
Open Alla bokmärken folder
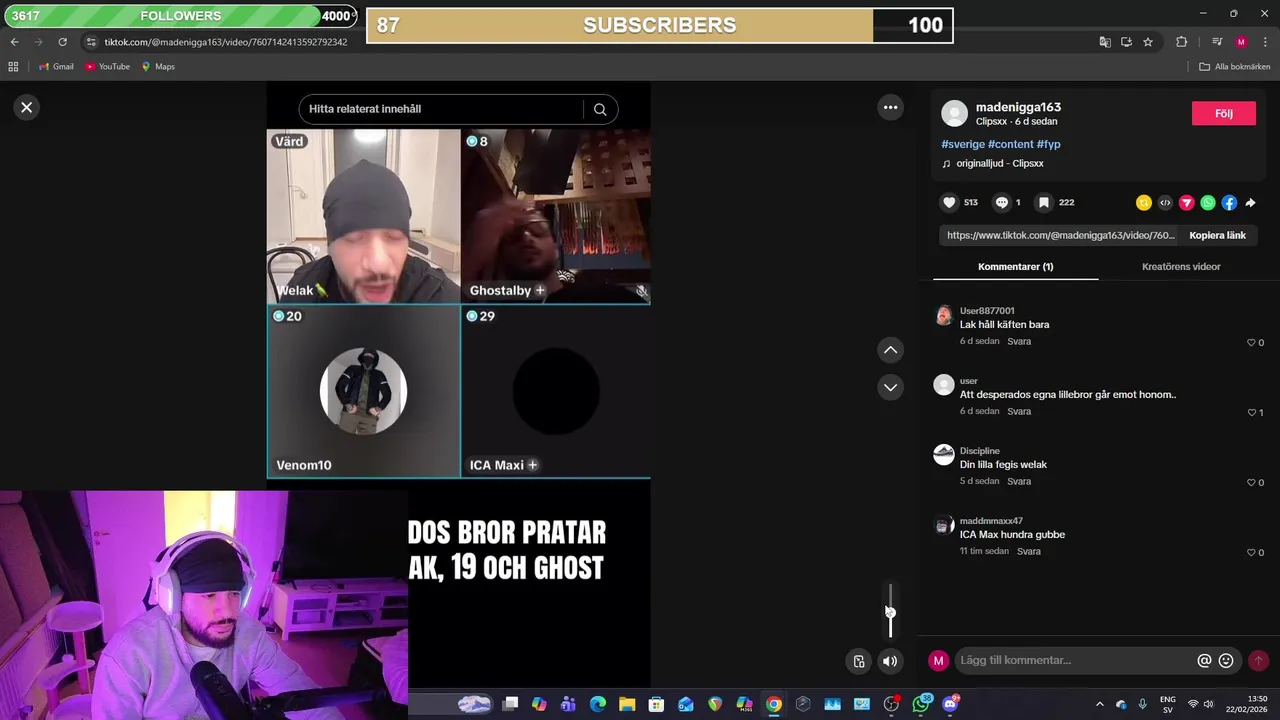(x=1235, y=66)
